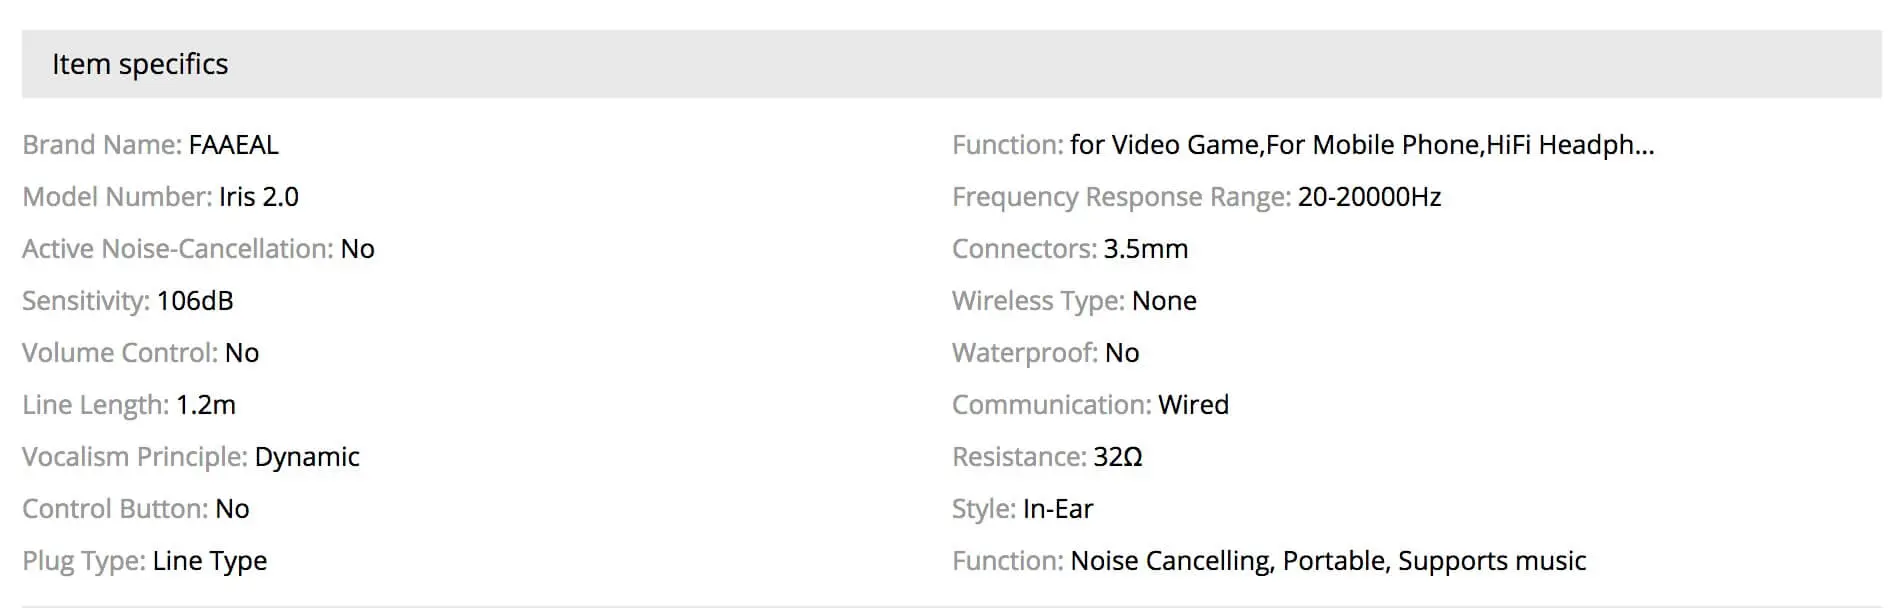Click the Sensitivity 106dB specification
This screenshot has height=608, width=1904.
point(128,301)
